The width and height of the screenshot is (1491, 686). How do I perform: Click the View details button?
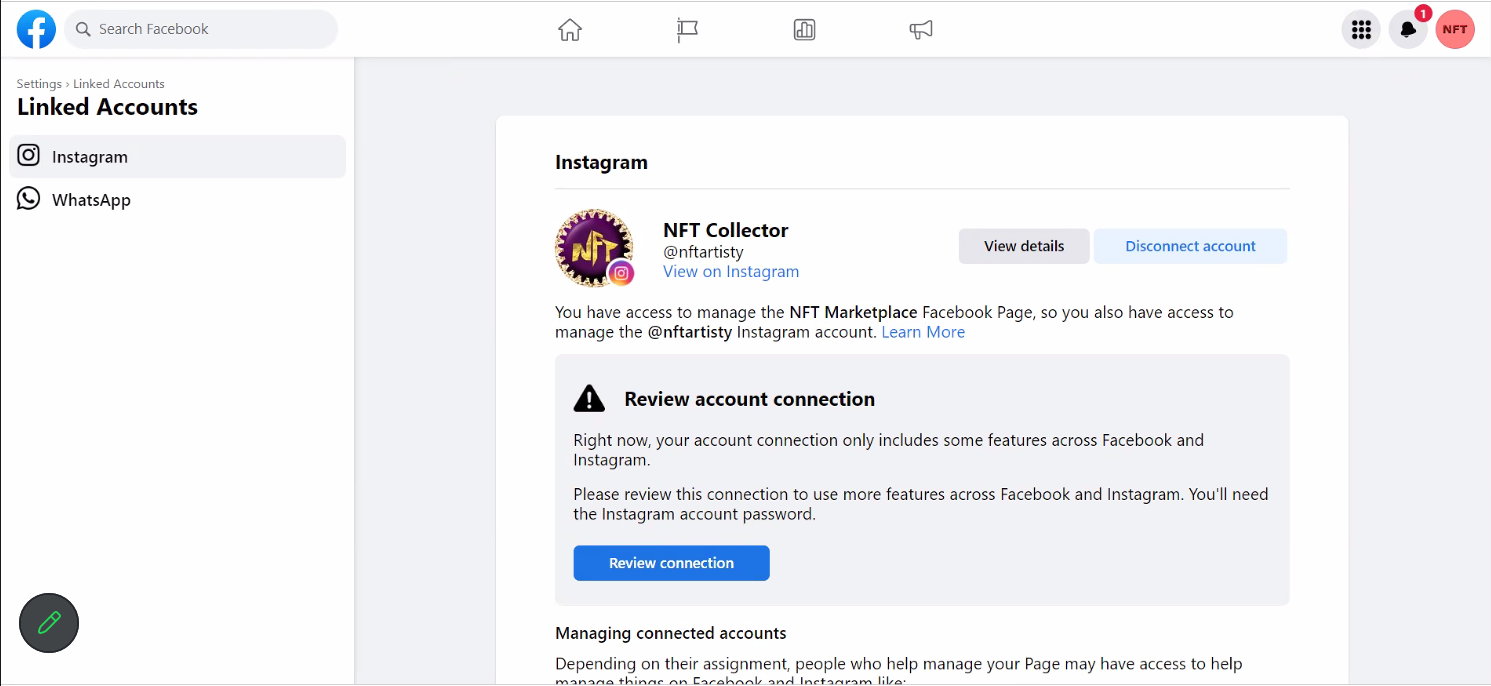click(1024, 246)
